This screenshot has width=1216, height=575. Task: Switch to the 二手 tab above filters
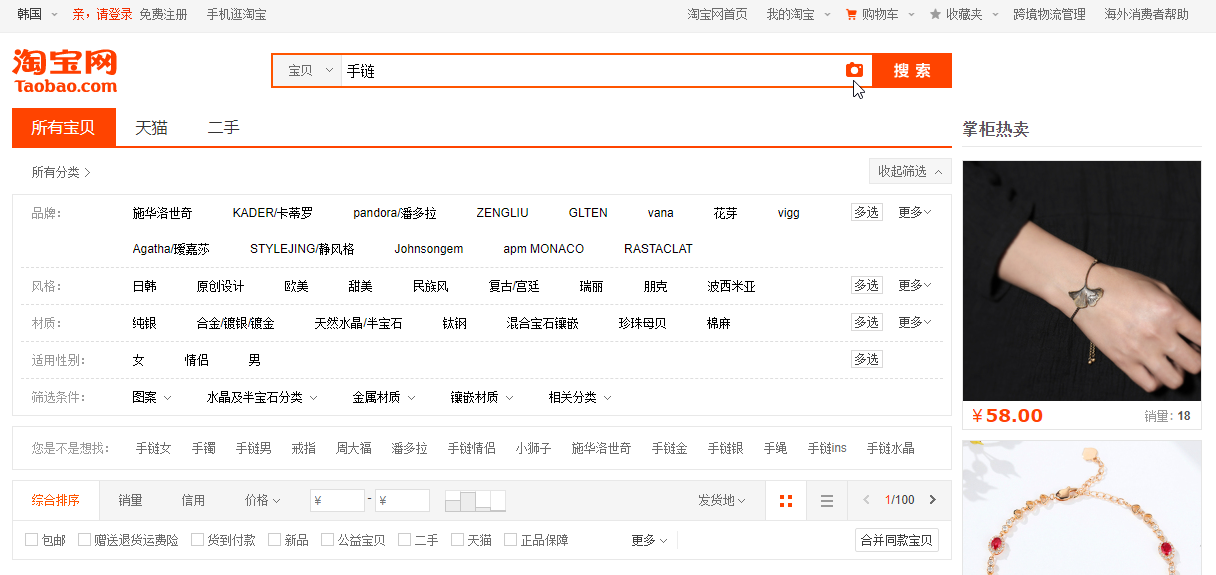[223, 127]
